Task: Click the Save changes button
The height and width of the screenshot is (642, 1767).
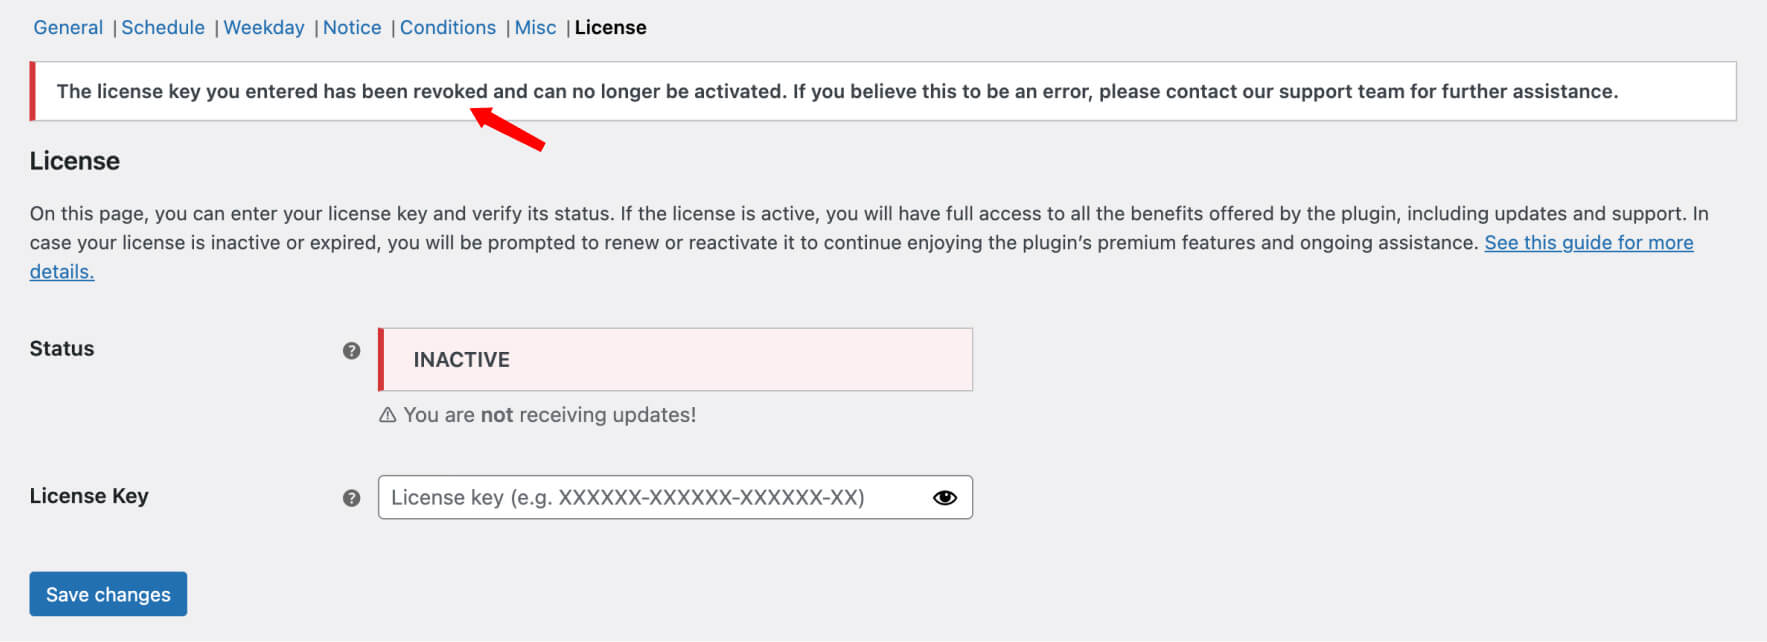Action: [x=108, y=594]
